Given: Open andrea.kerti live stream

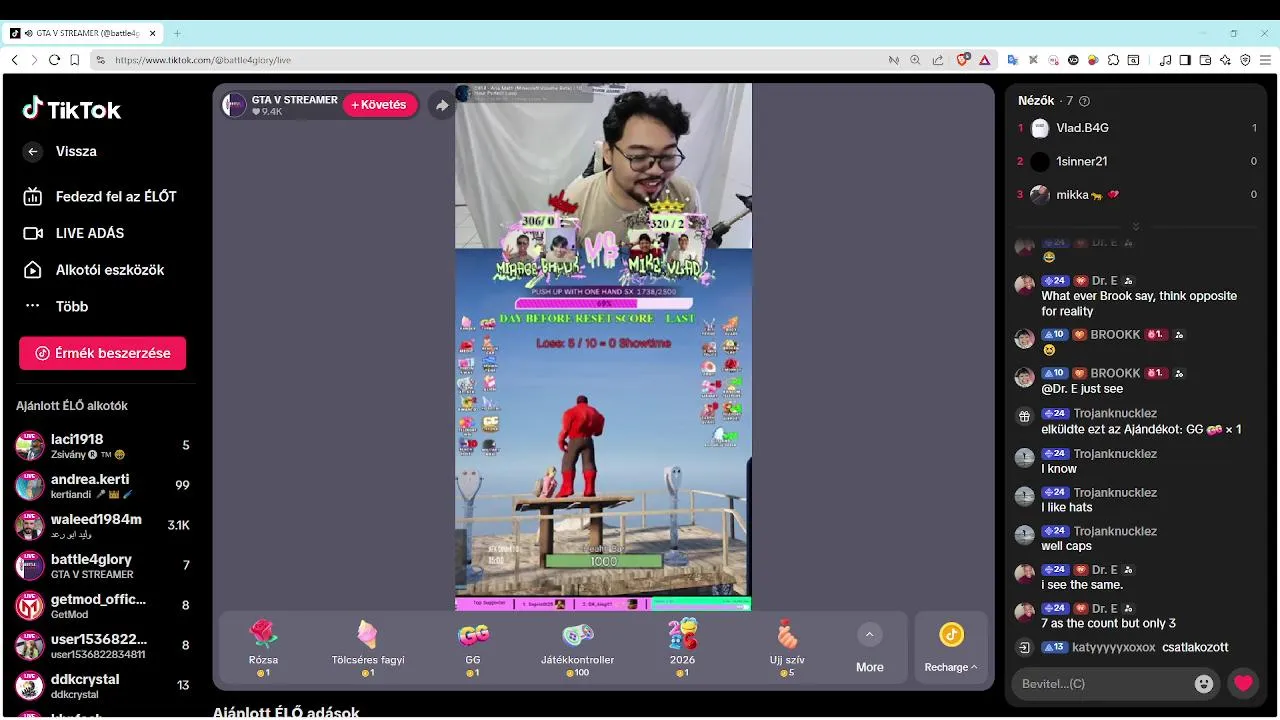Looking at the screenshot, I should coord(102,485).
